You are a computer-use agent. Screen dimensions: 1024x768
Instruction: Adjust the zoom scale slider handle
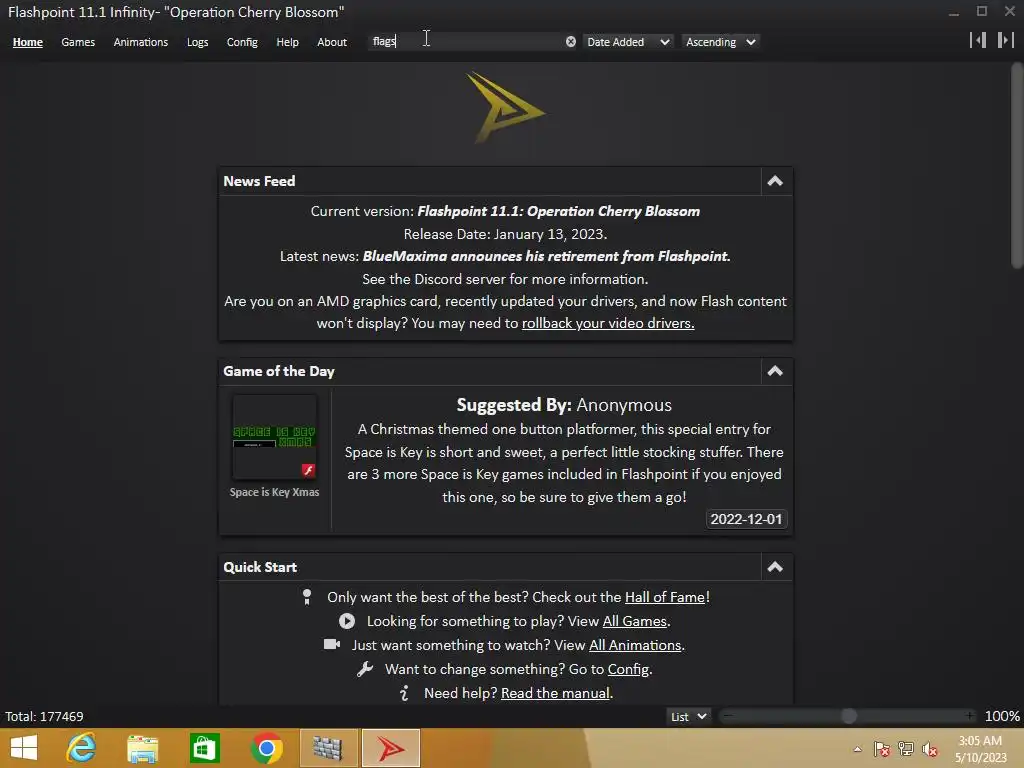tap(849, 716)
